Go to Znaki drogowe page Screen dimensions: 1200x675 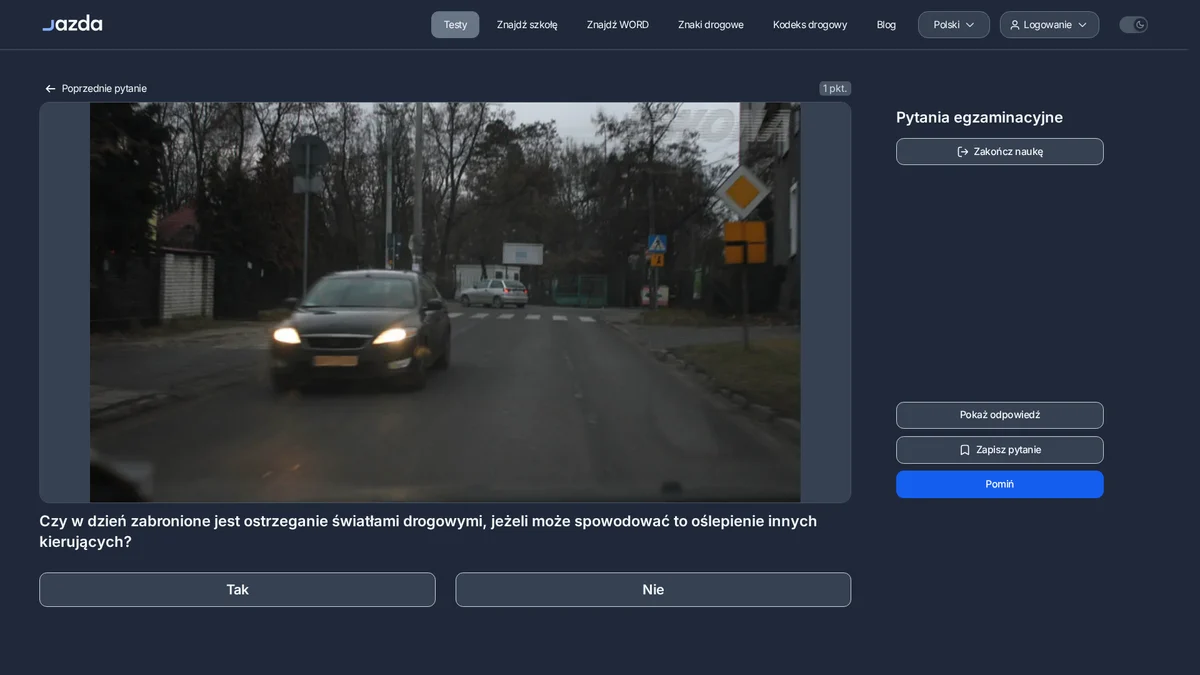tap(711, 25)
